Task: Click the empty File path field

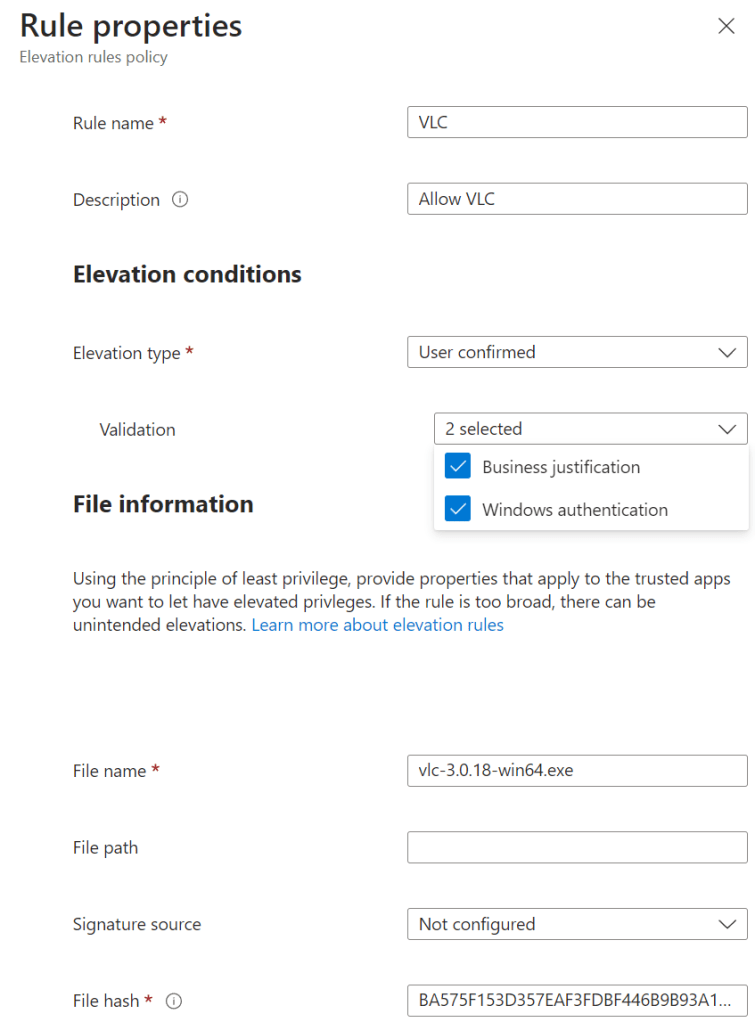Action: tap(577, 847)
